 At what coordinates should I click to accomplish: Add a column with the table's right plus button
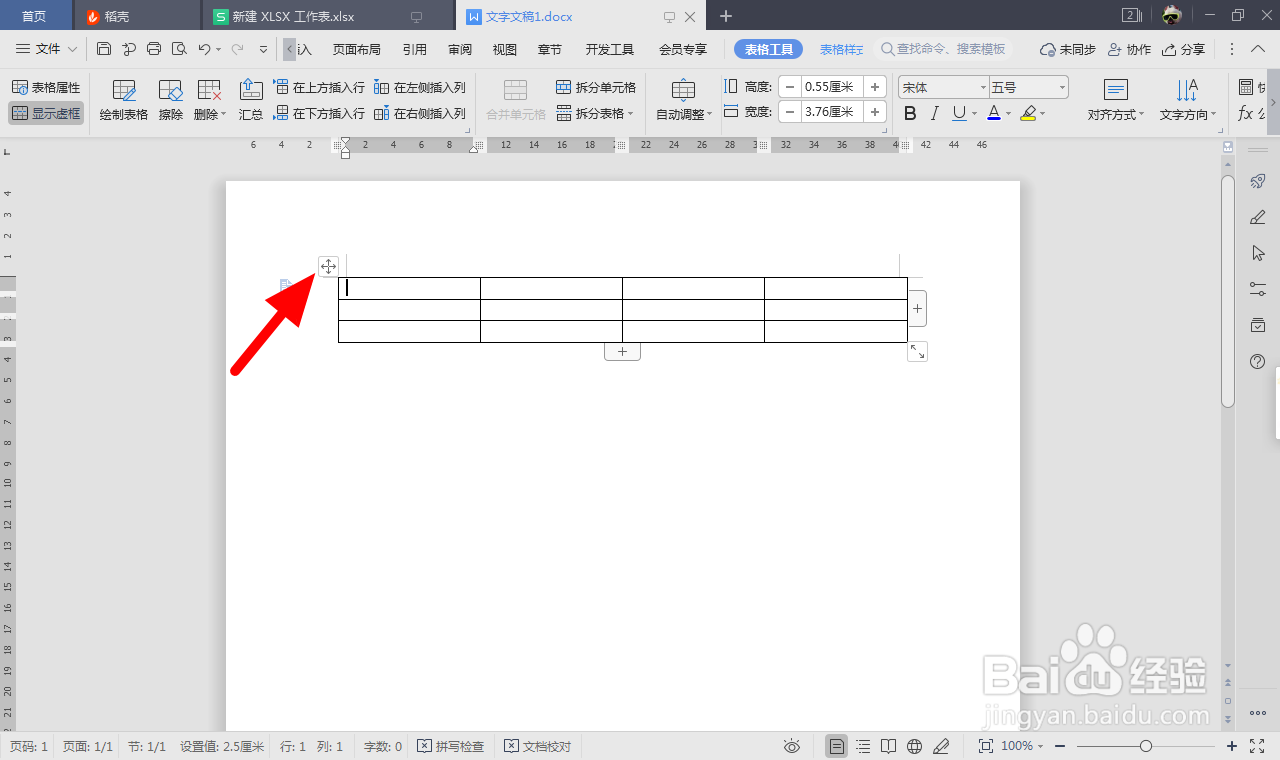click(x=918, y=309)
